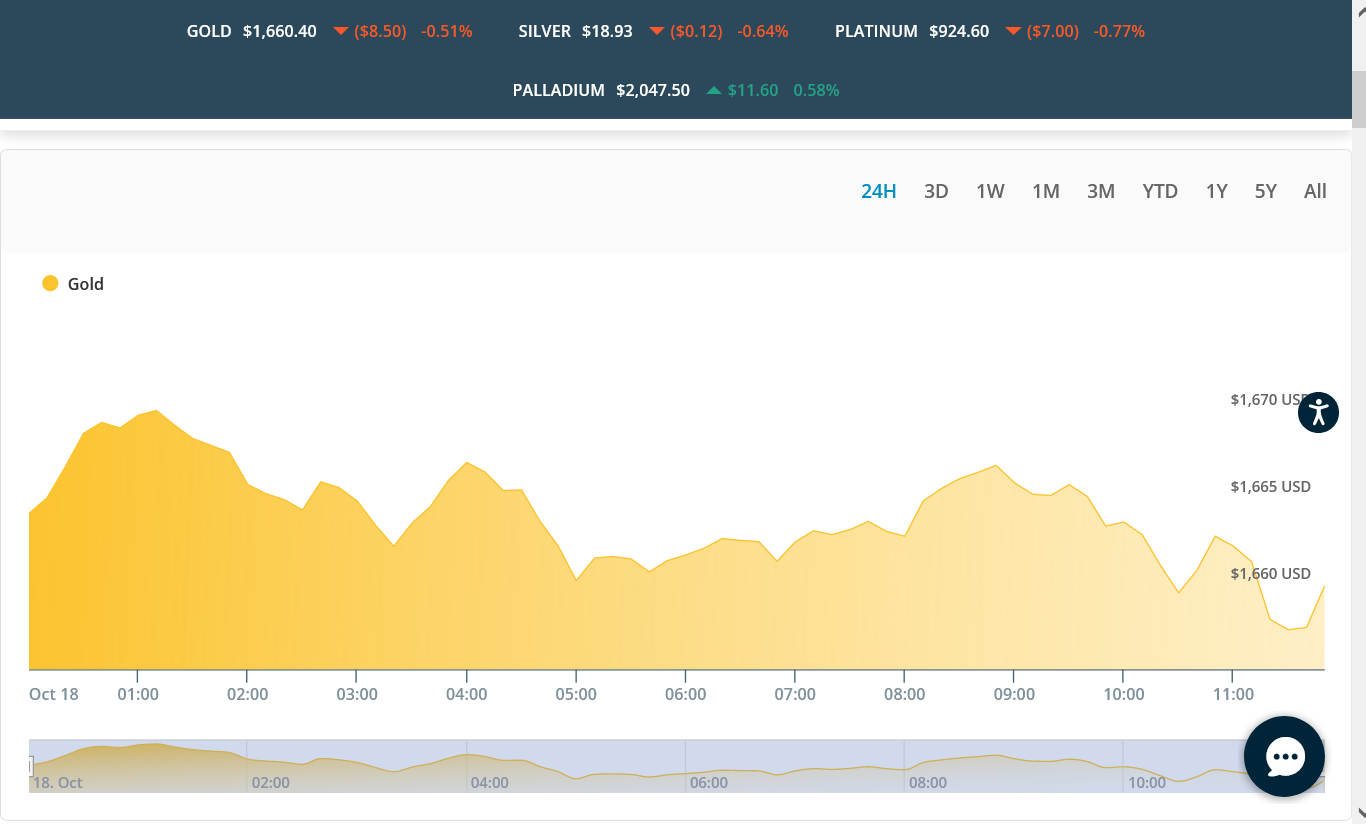
Task: Click the gold price down arrow indicator
Action: pos(340,32)
